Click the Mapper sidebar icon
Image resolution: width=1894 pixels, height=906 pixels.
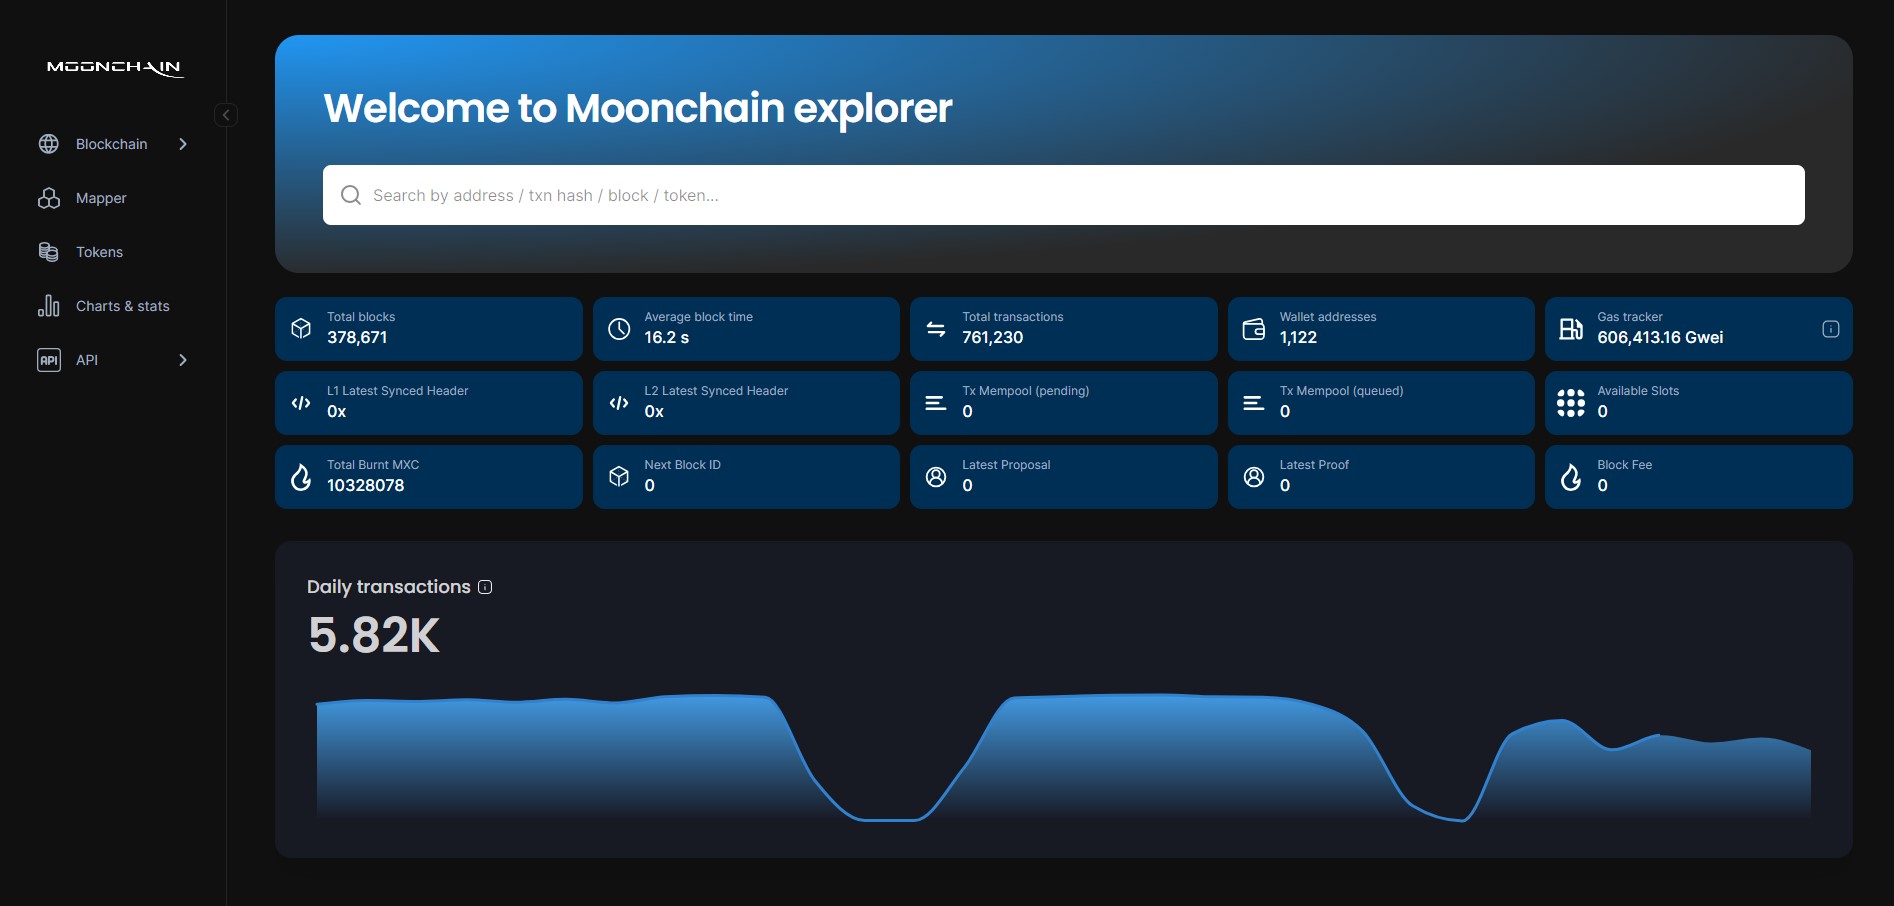49,198
